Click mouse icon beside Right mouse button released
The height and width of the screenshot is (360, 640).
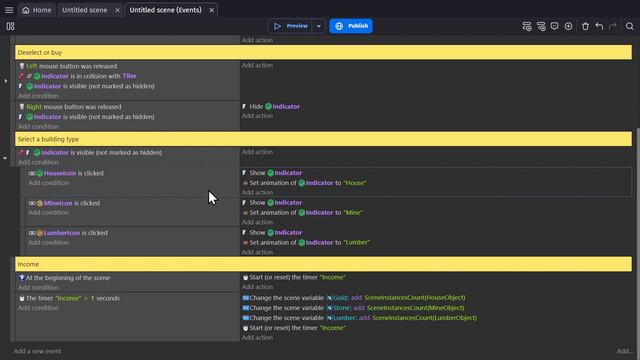tap(22, 107)
